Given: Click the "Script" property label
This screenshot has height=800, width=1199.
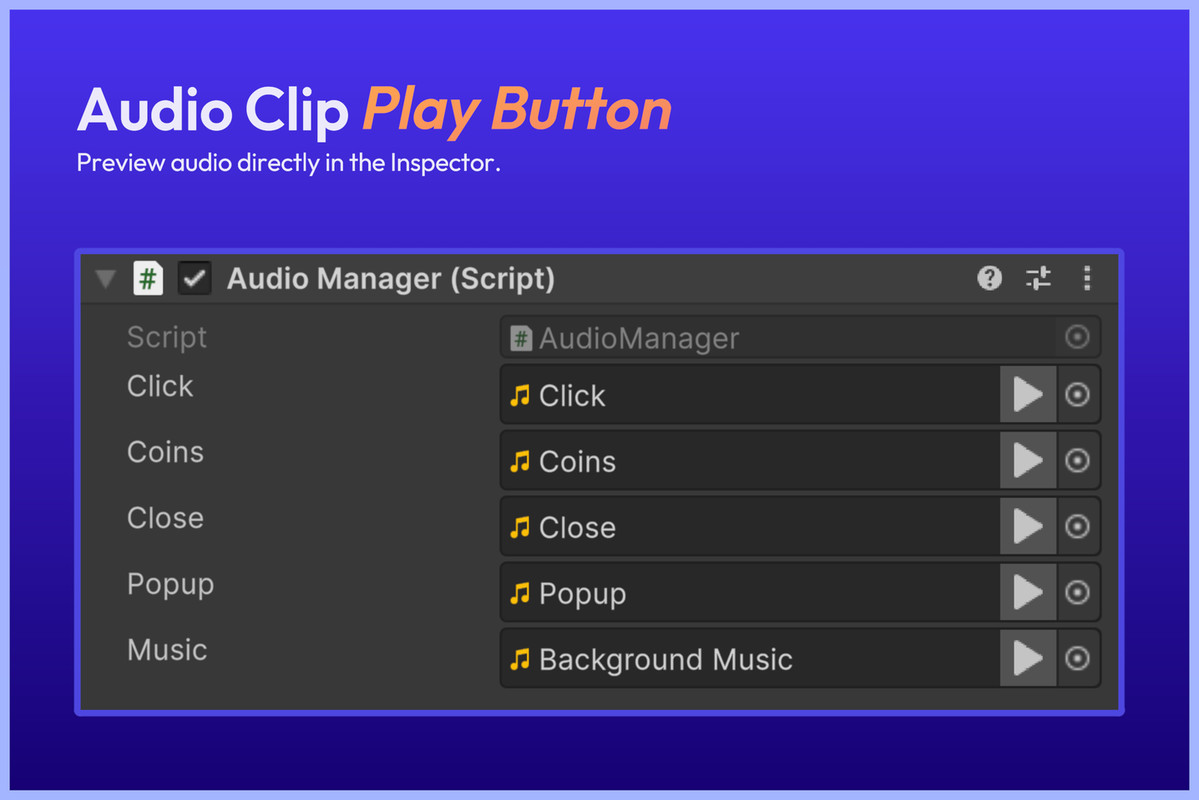Looking at the screenshot, I should pyautogui.click(x=167, y=337).
